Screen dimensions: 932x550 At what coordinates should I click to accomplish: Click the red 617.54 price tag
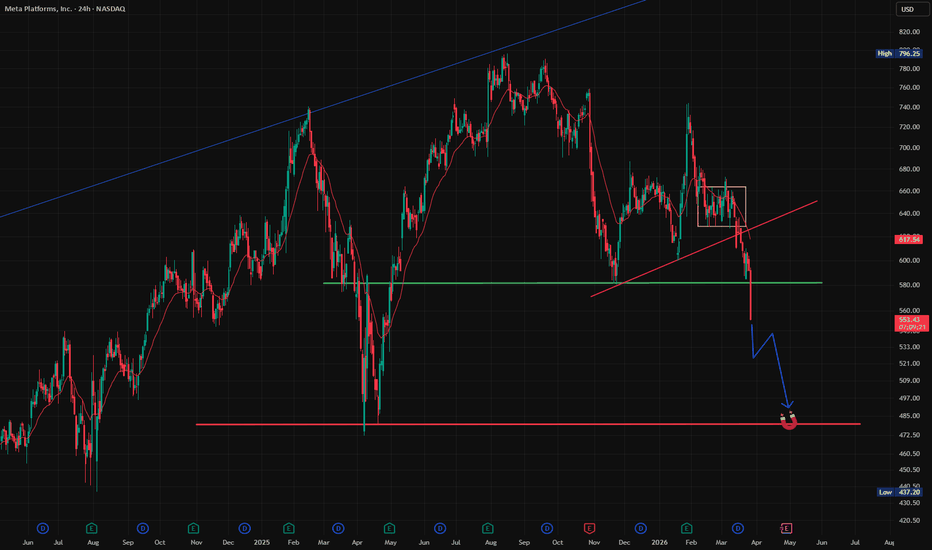coord(908,240)
